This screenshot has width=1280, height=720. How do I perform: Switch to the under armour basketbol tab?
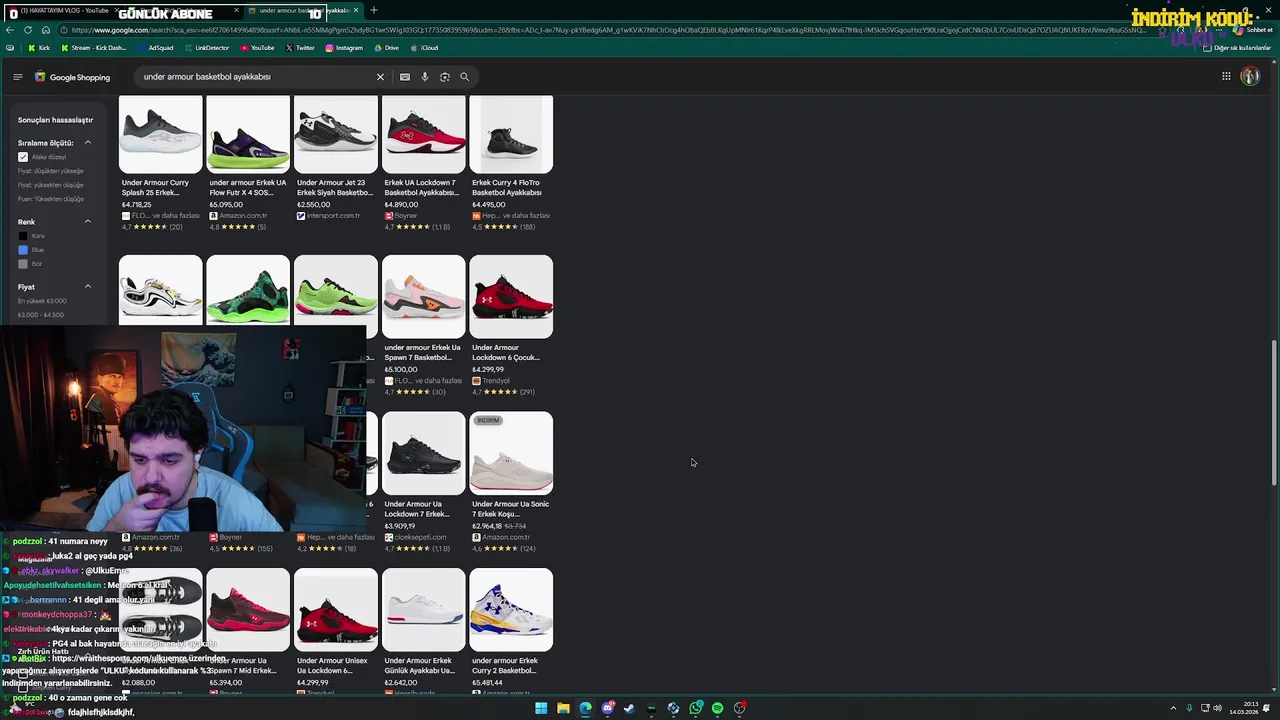[x=305, y=10]
